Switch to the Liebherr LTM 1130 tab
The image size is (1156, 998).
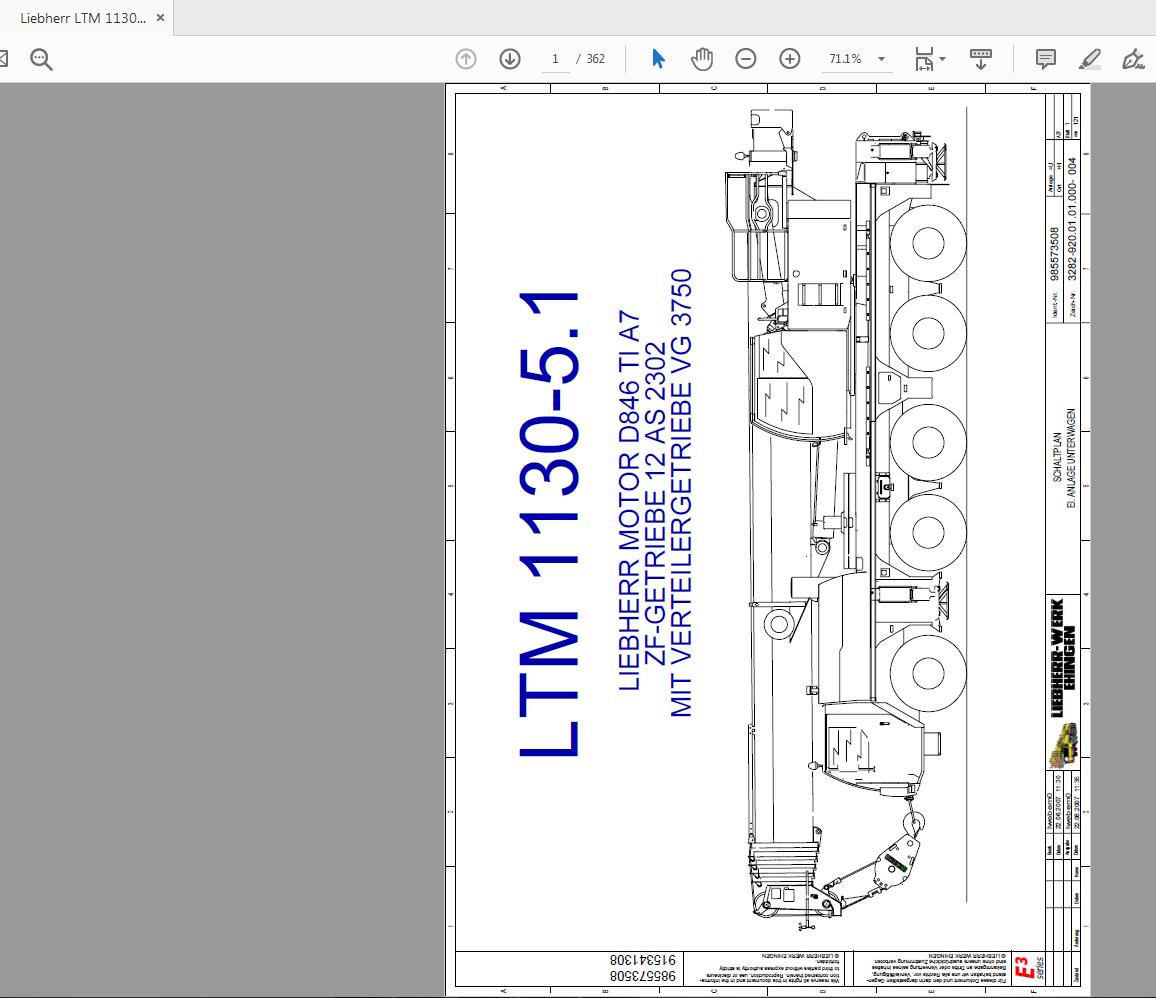(82, 18)
